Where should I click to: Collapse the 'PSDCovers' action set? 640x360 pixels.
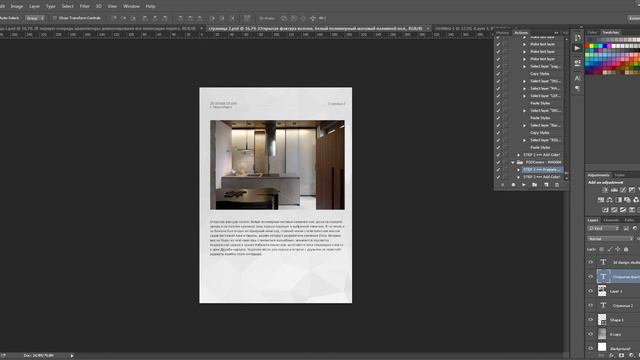pos(513,162)
